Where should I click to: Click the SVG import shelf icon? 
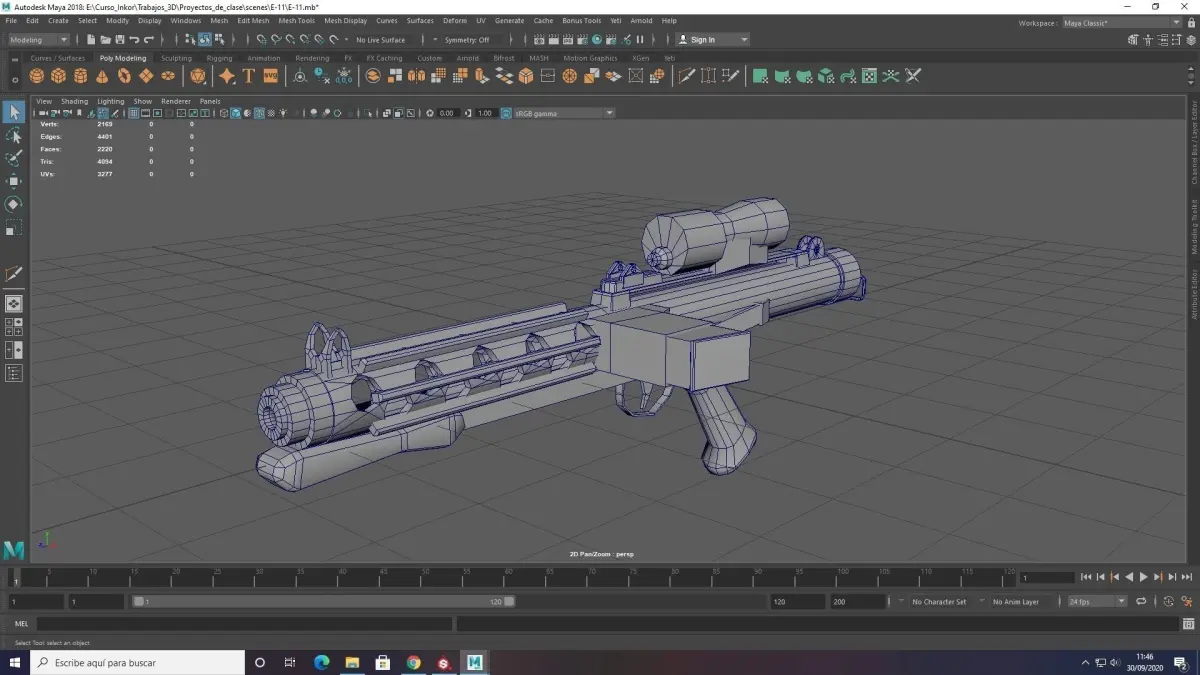pyautogui.click(x=270, y=76)
